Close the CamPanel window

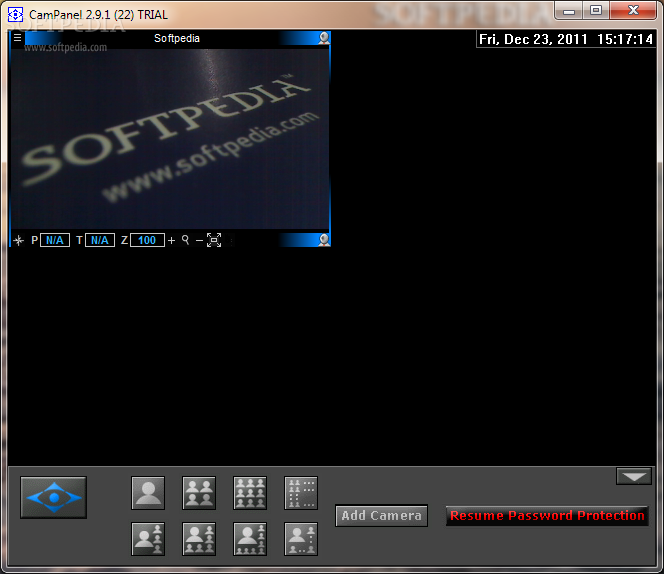pyautogui.click(x=633, y=11)
